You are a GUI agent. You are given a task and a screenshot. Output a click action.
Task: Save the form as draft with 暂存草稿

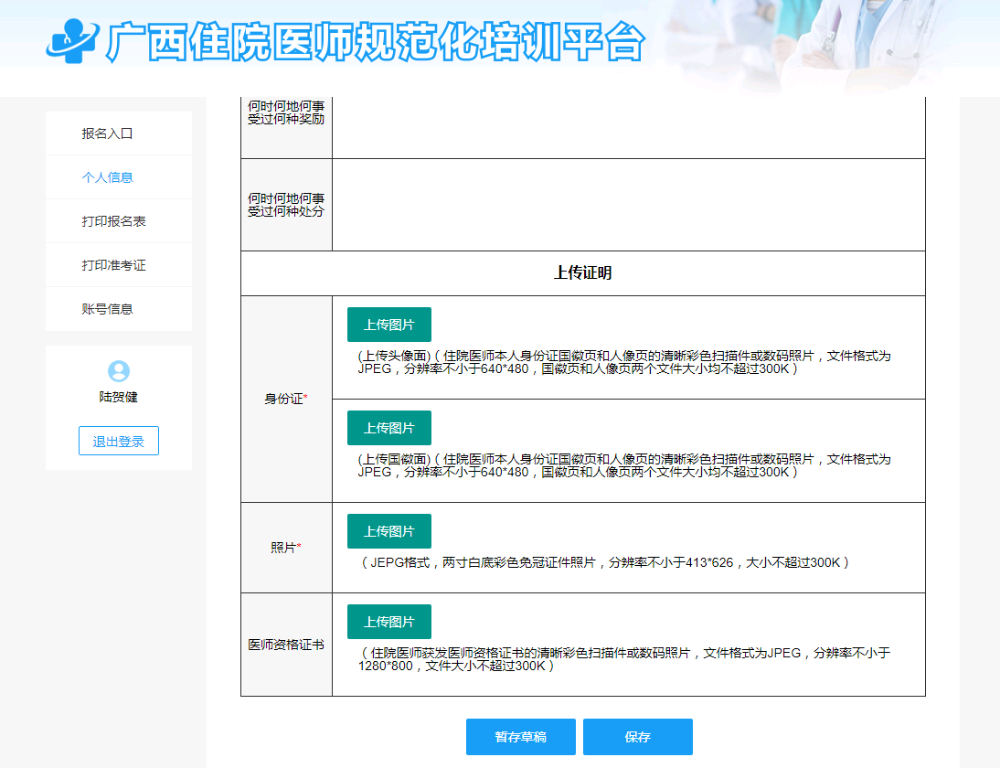coord(520,737)
